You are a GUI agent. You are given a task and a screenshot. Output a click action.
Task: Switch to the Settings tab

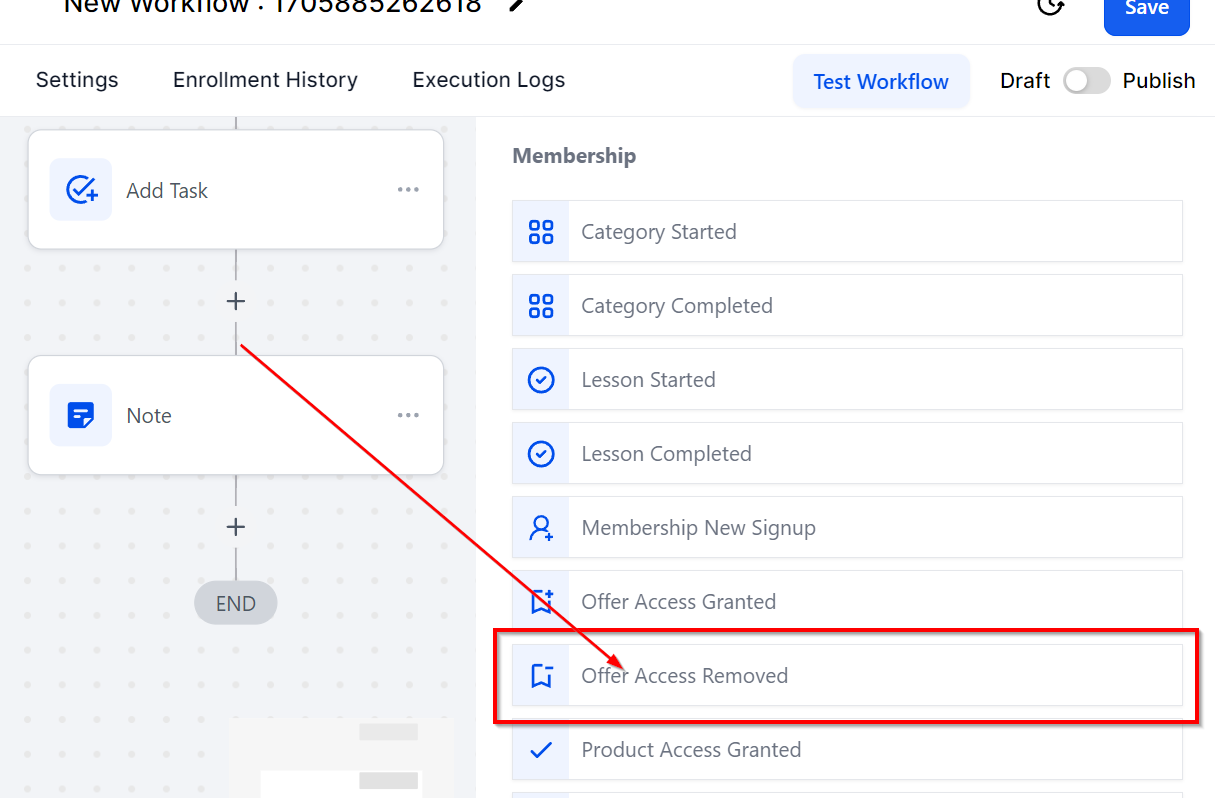pos(77,80)
